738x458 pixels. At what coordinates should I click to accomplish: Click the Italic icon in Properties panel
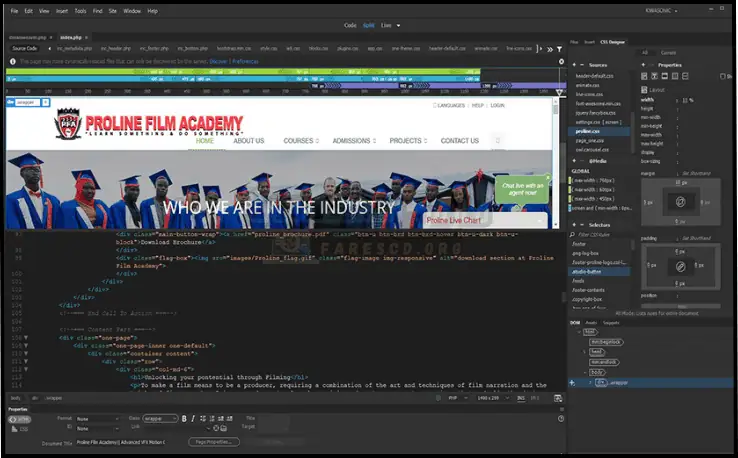(x=194, y=418)
